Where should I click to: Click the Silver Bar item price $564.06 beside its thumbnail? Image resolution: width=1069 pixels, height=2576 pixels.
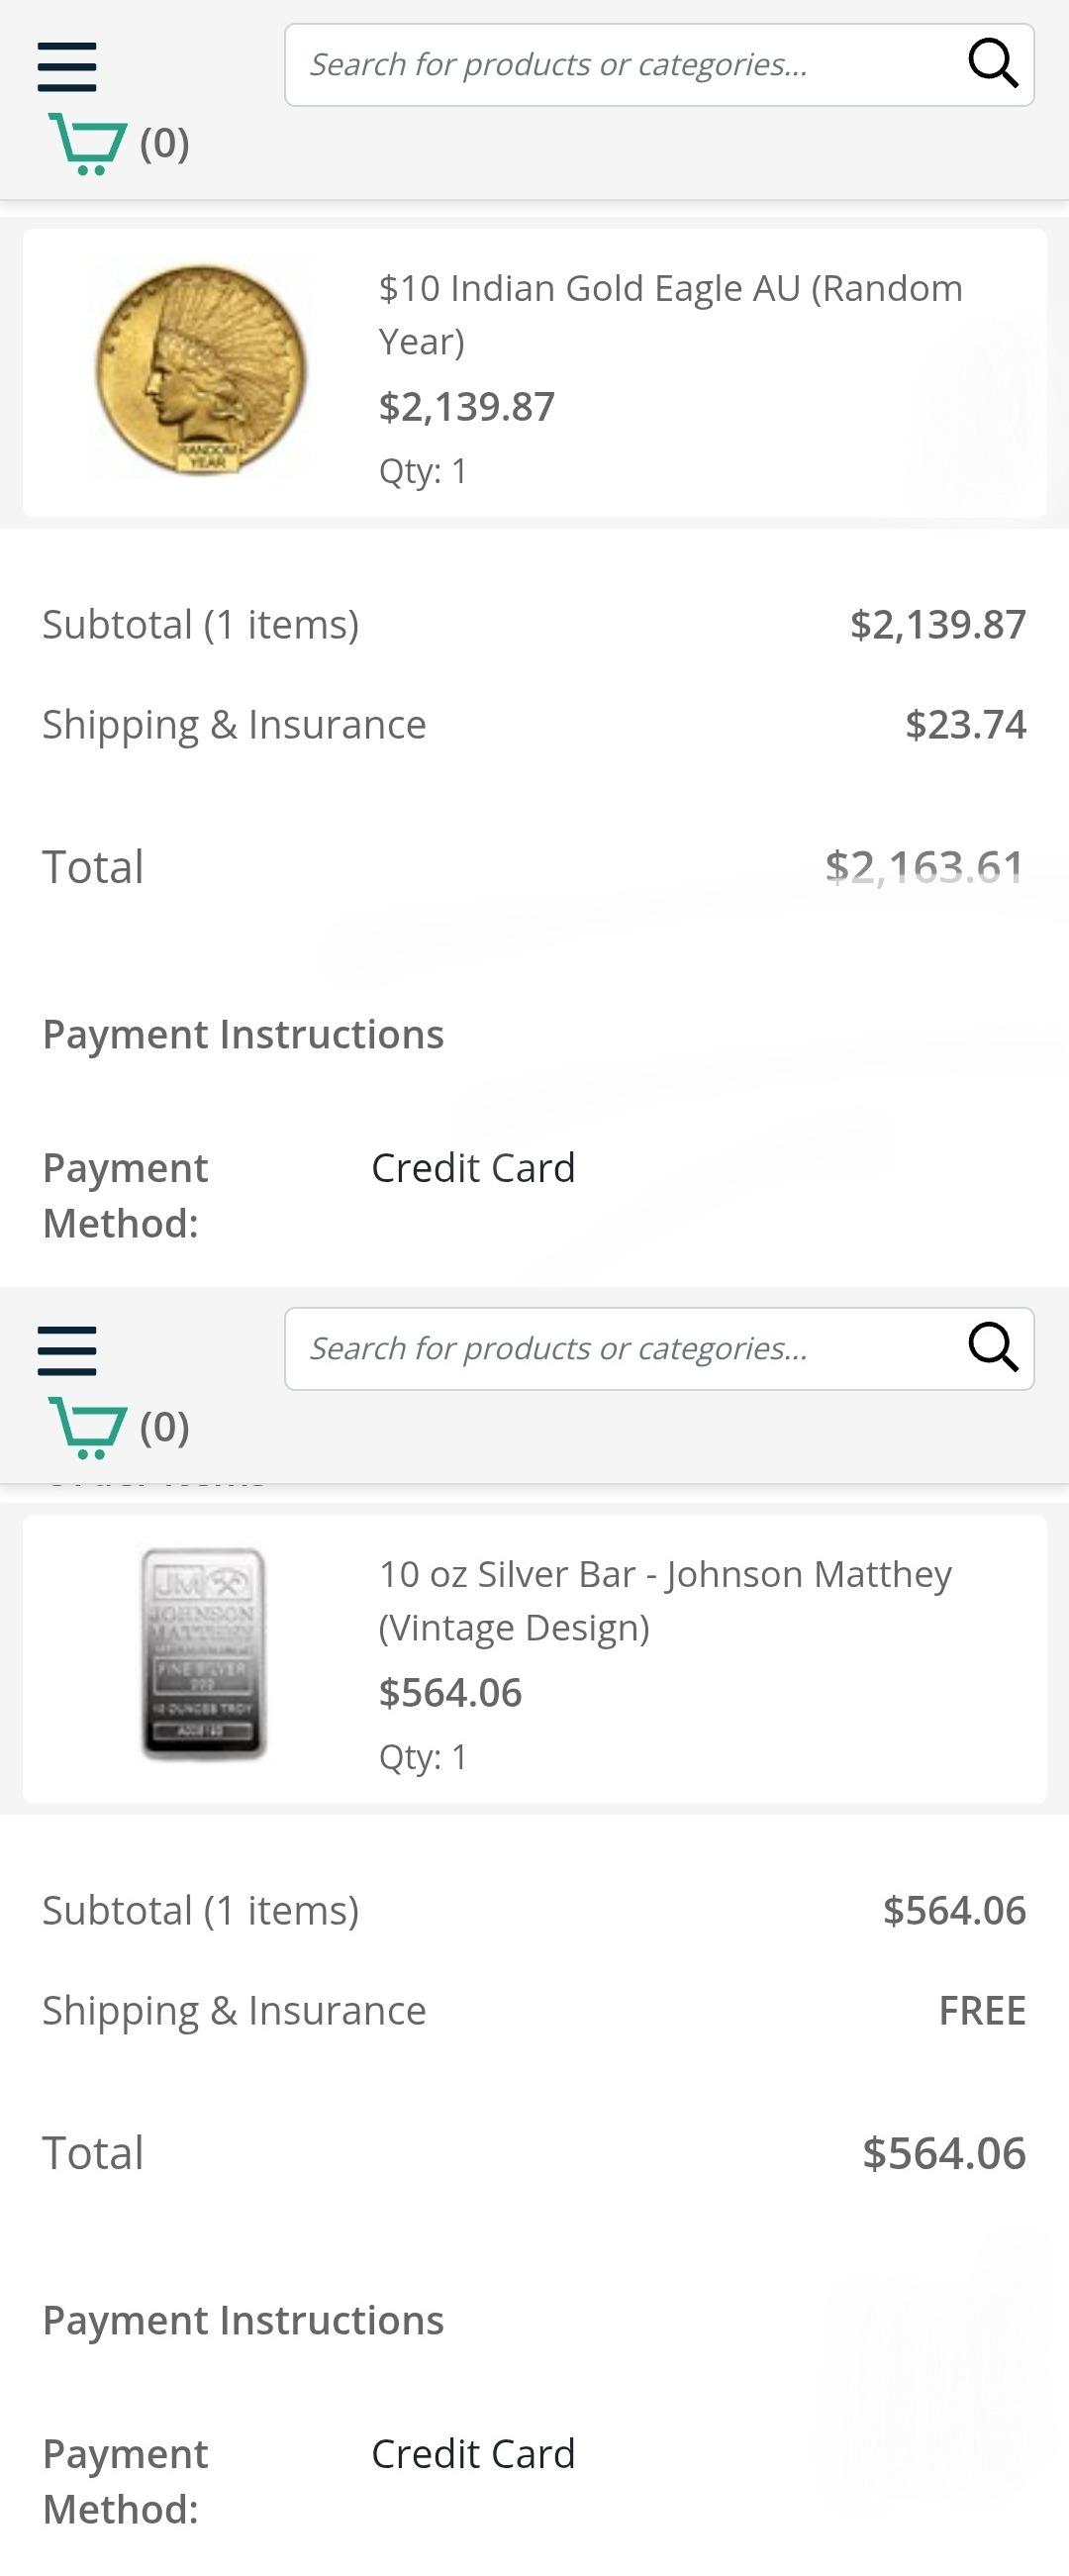coord(450,1693)
